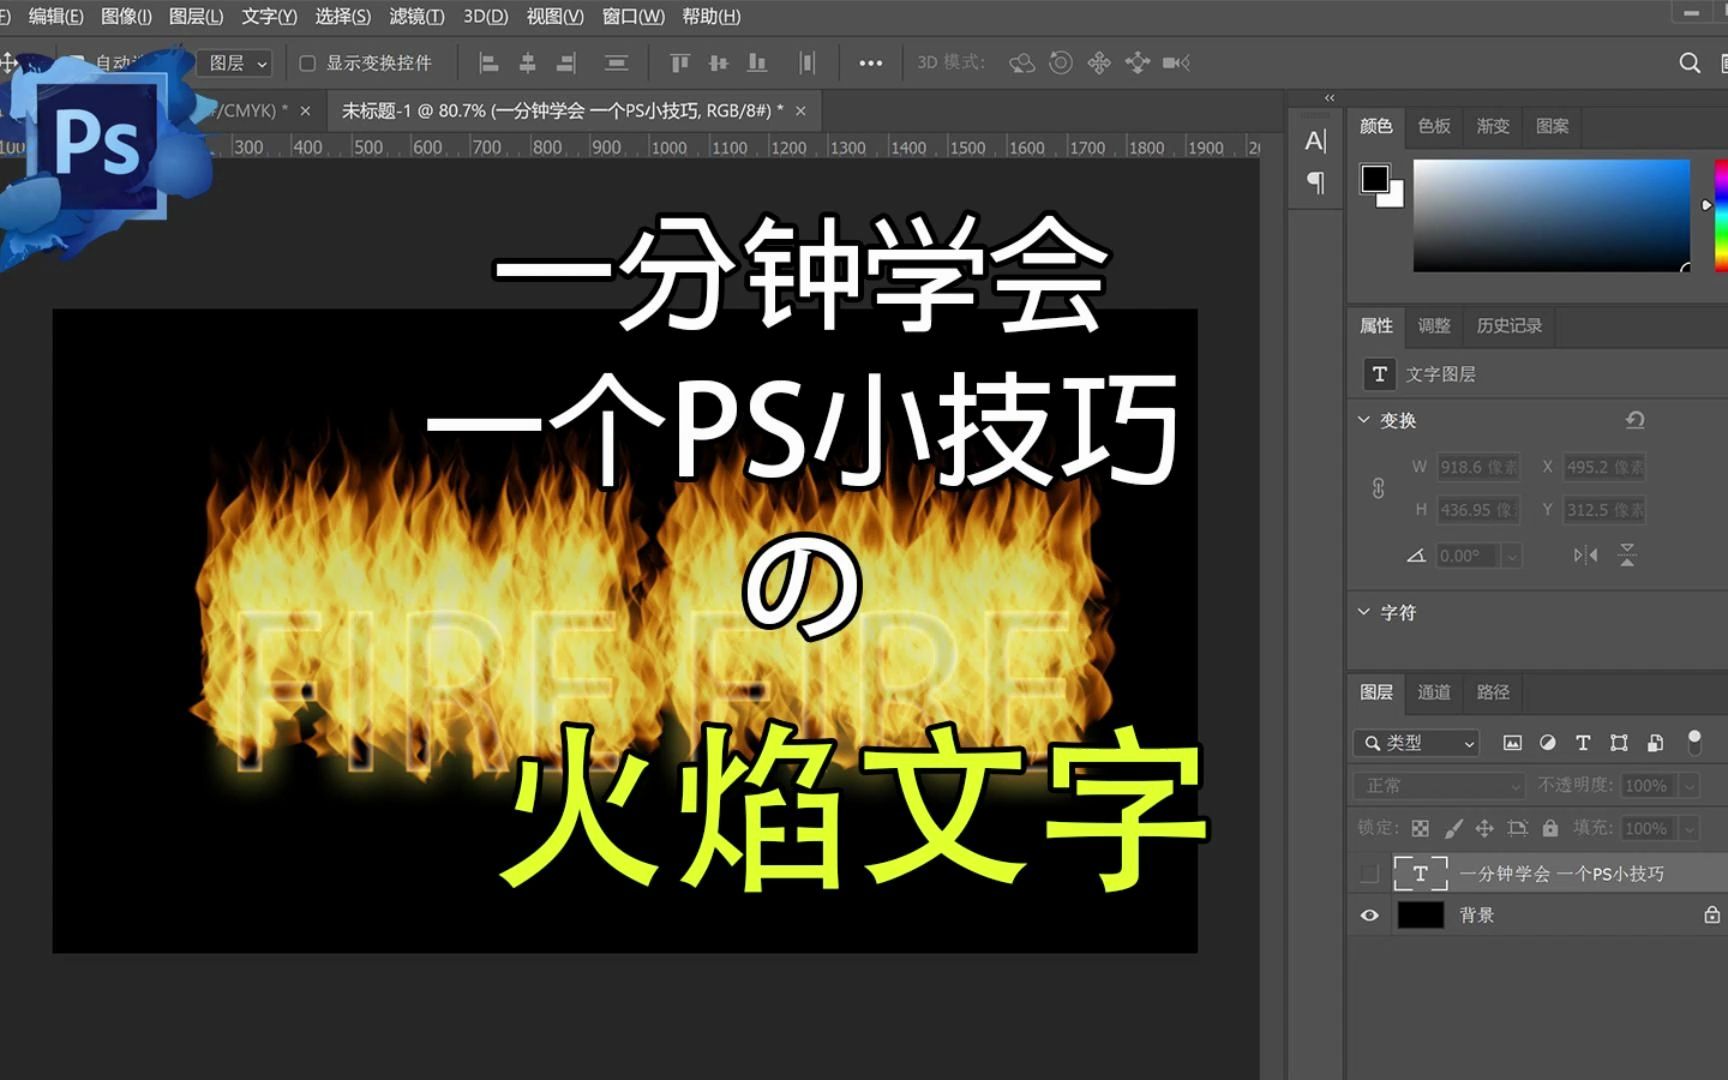
Task: Click the align vertical centers icon
Action: pyautogui.click(x=716, y=62)
